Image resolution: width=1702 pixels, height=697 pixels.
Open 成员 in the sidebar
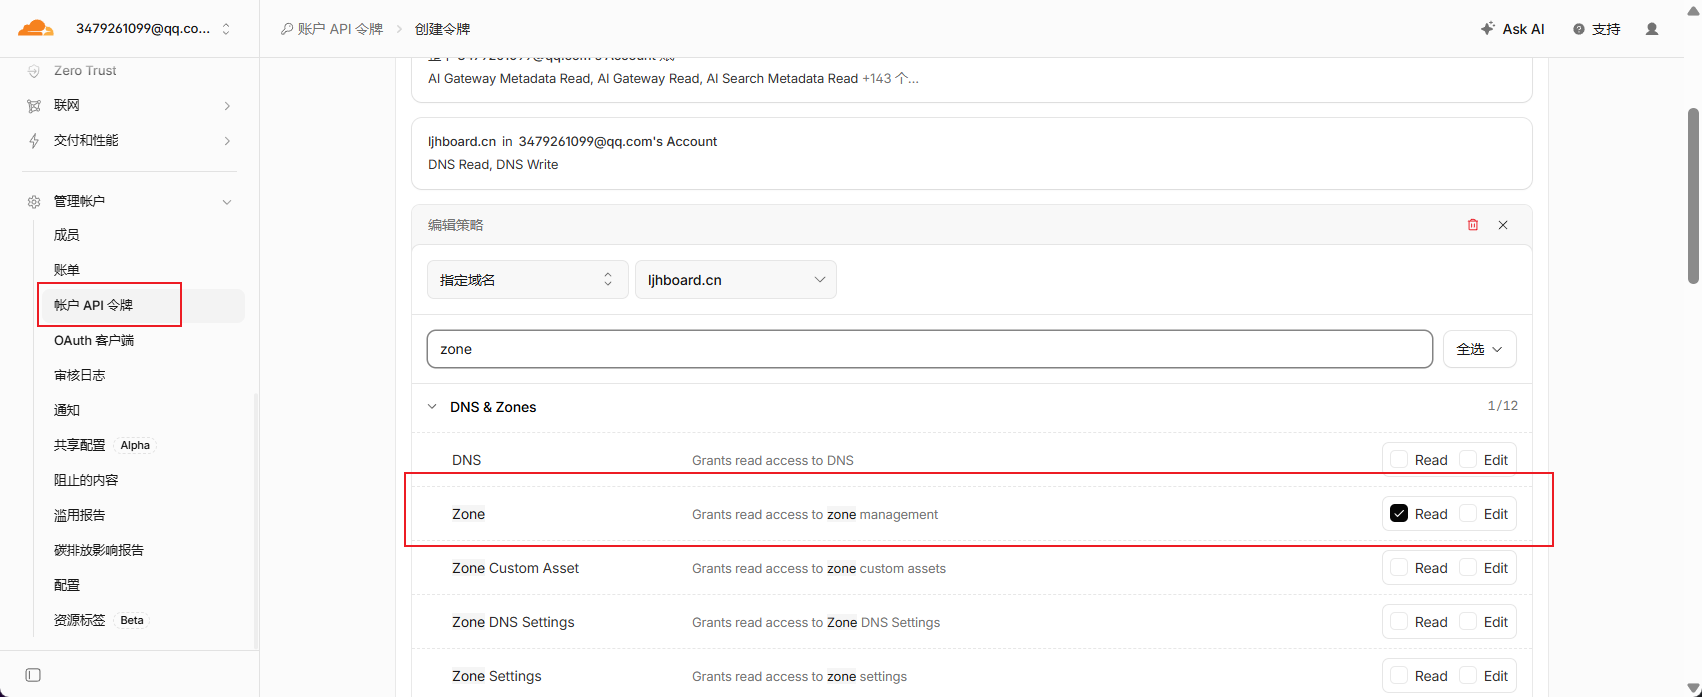coord(67,235)
